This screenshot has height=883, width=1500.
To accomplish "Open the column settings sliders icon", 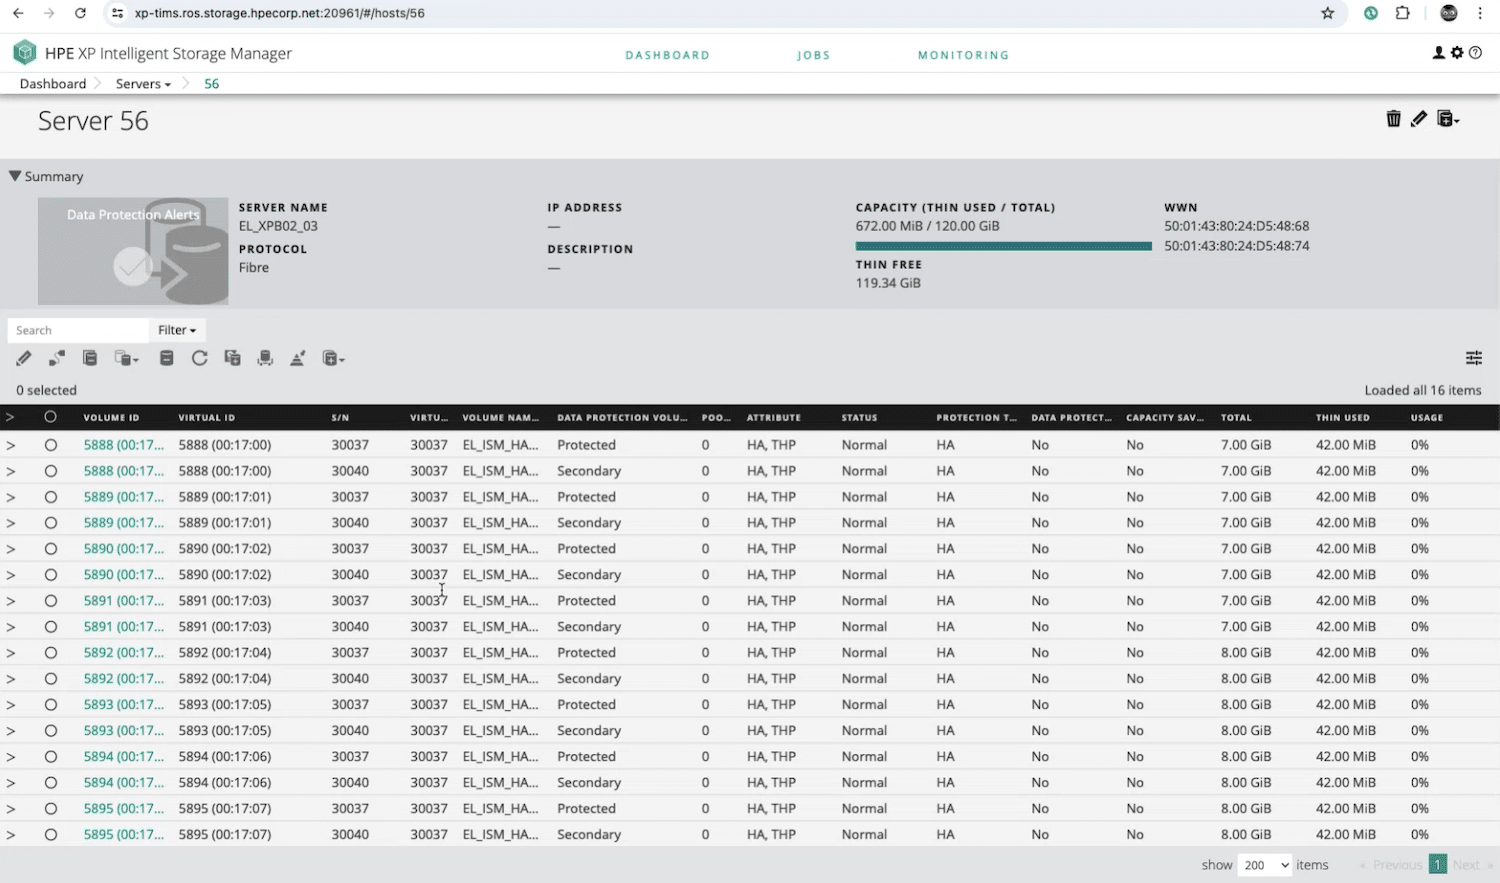I will (x=1474, y=358).
